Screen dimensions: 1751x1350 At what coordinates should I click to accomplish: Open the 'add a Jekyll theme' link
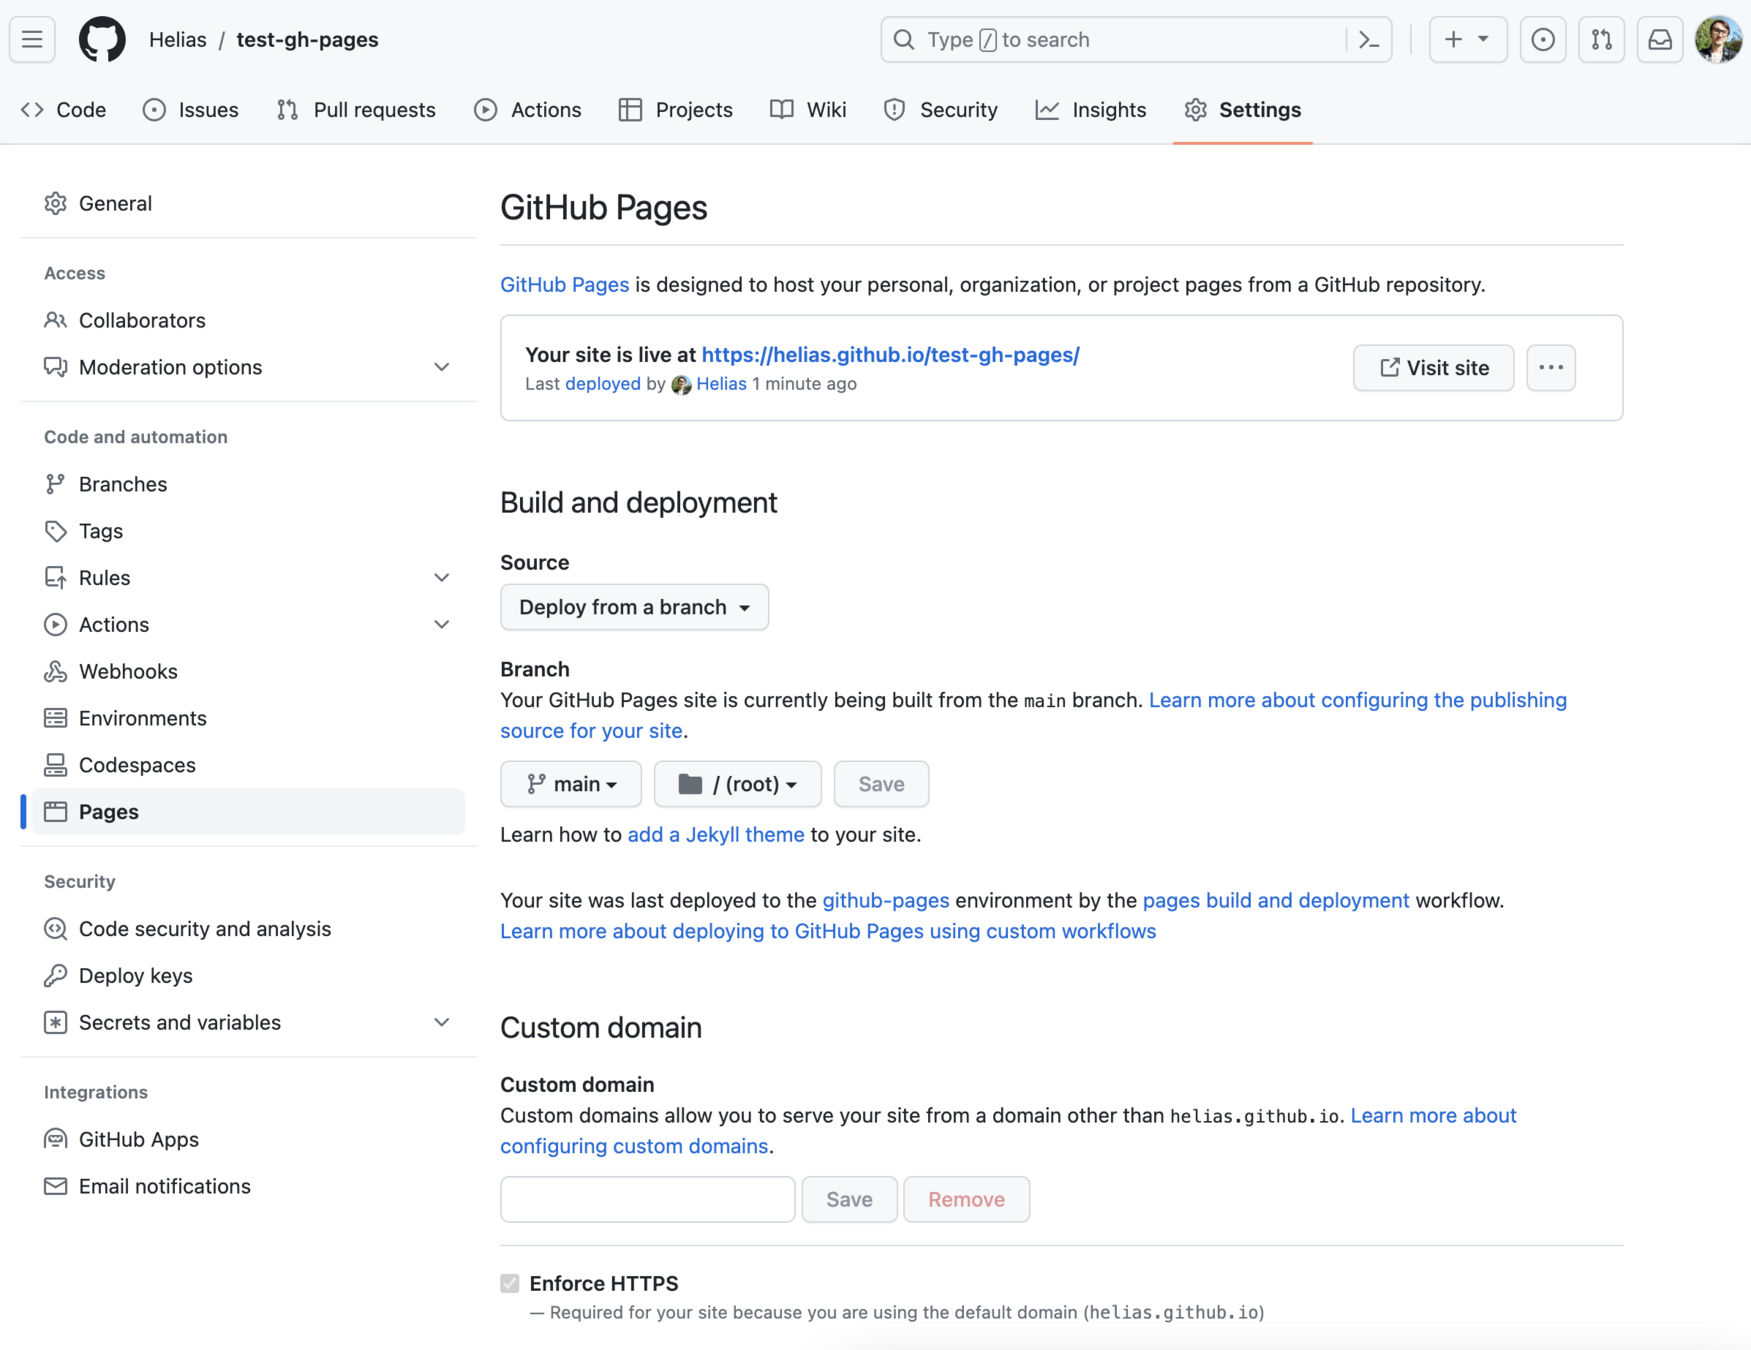point(716,835)
